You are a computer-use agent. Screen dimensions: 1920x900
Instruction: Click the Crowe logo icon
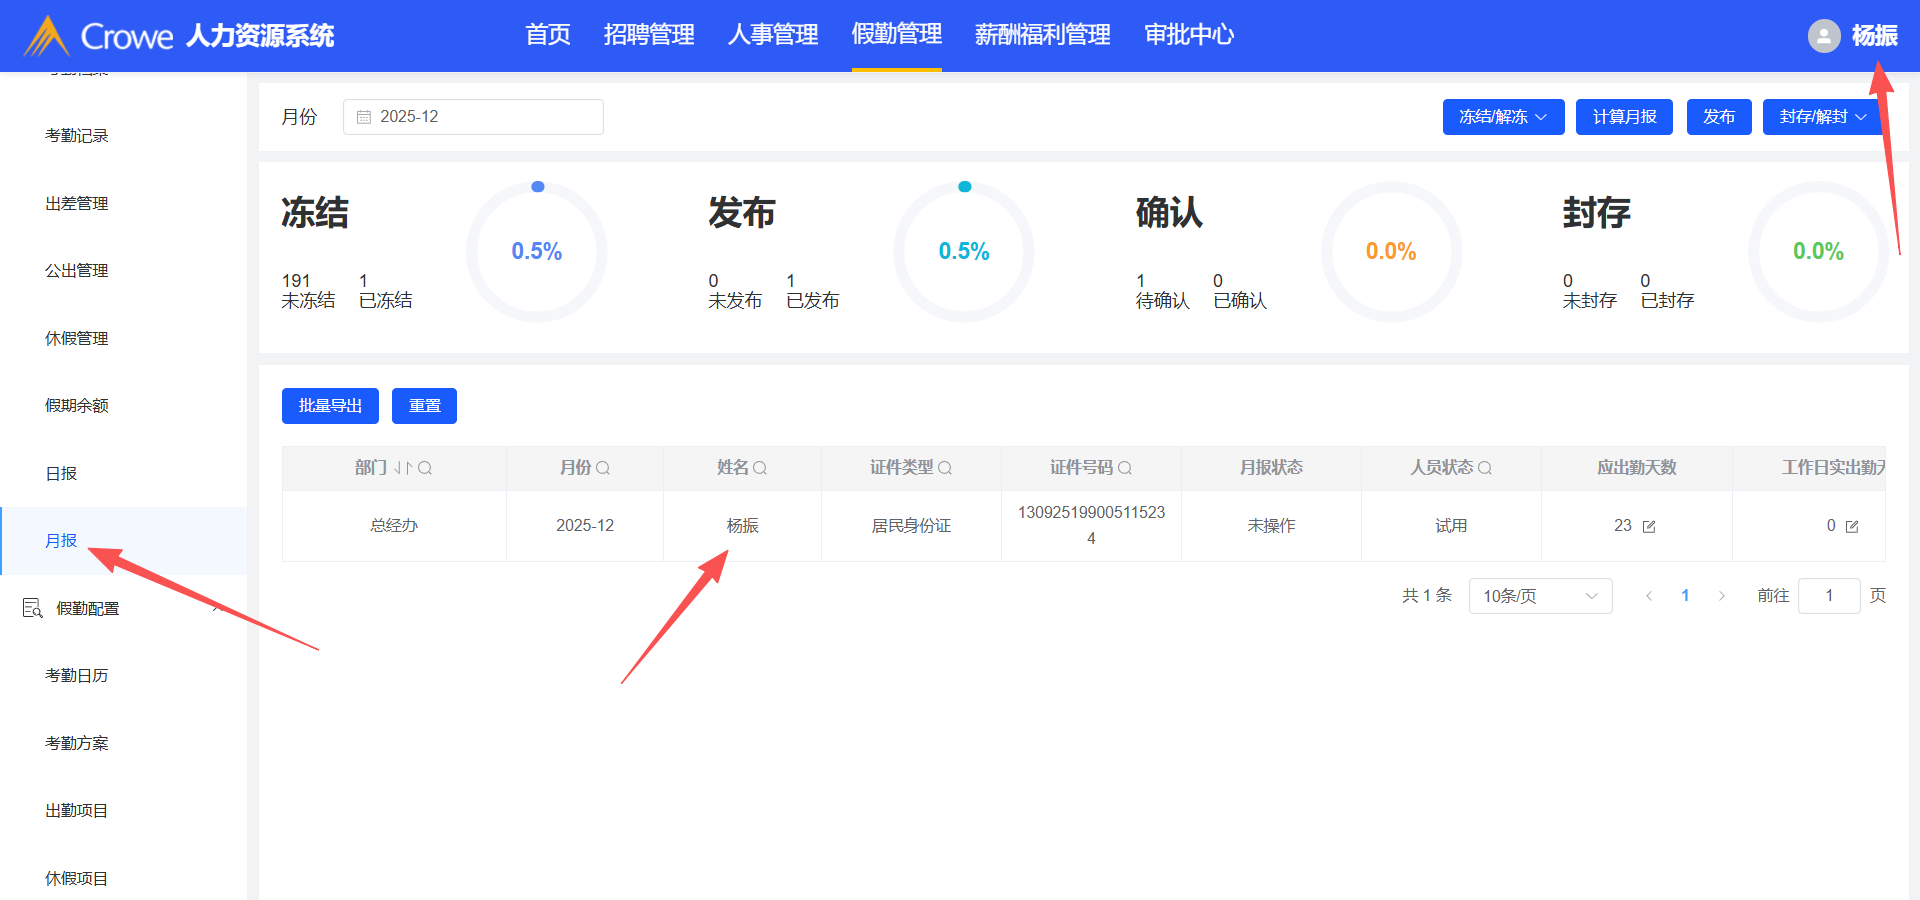[x=47, y=36]
